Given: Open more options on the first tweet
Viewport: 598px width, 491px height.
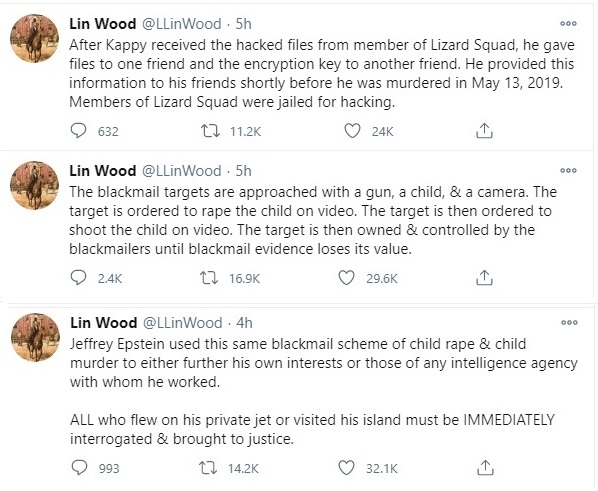Looking at the screenshot, I should 568,24.
